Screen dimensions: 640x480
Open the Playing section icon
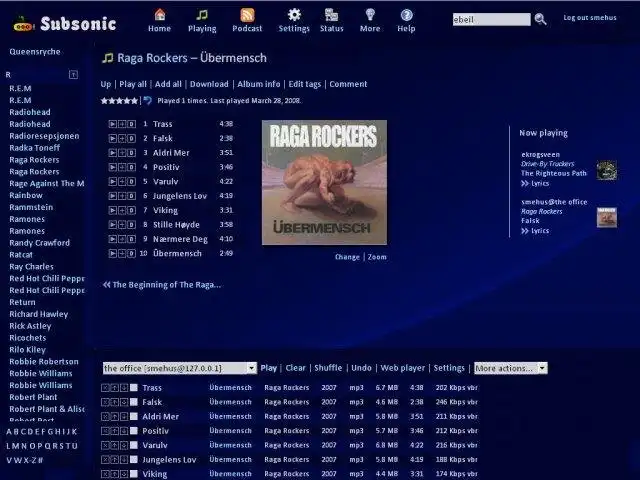coord(202,15)
